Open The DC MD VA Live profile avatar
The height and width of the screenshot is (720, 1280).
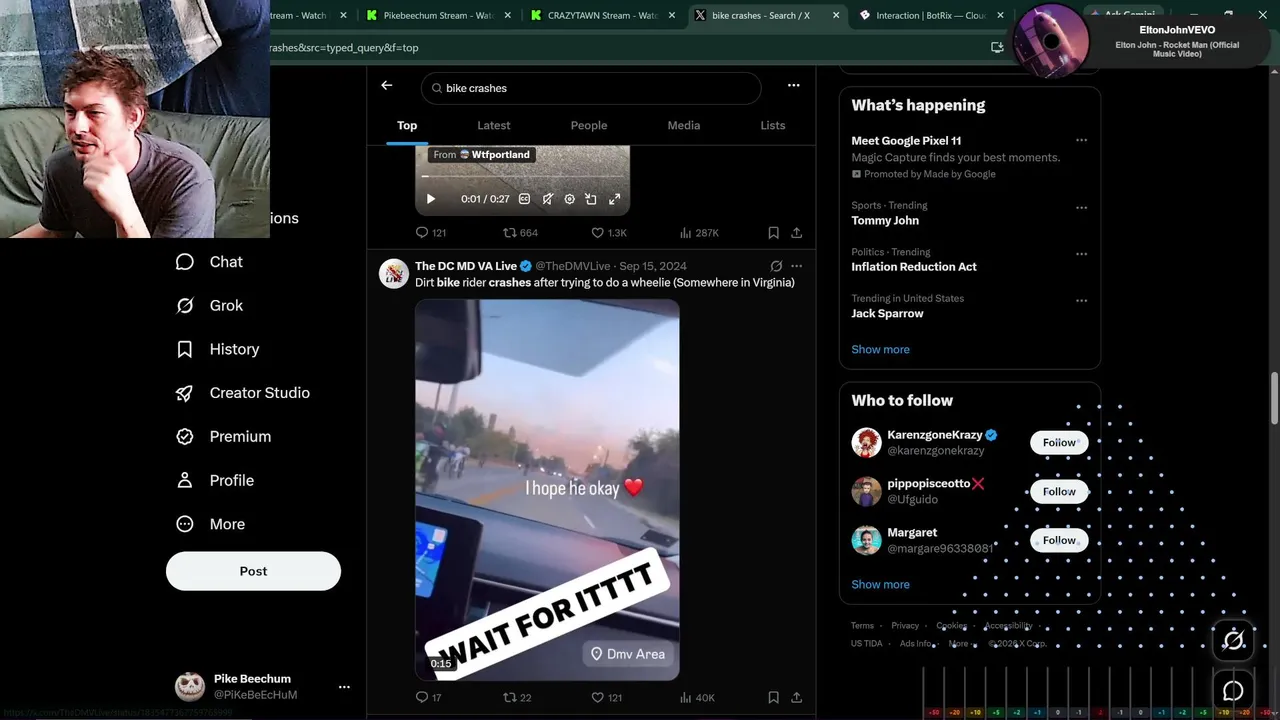click(394, 274)
